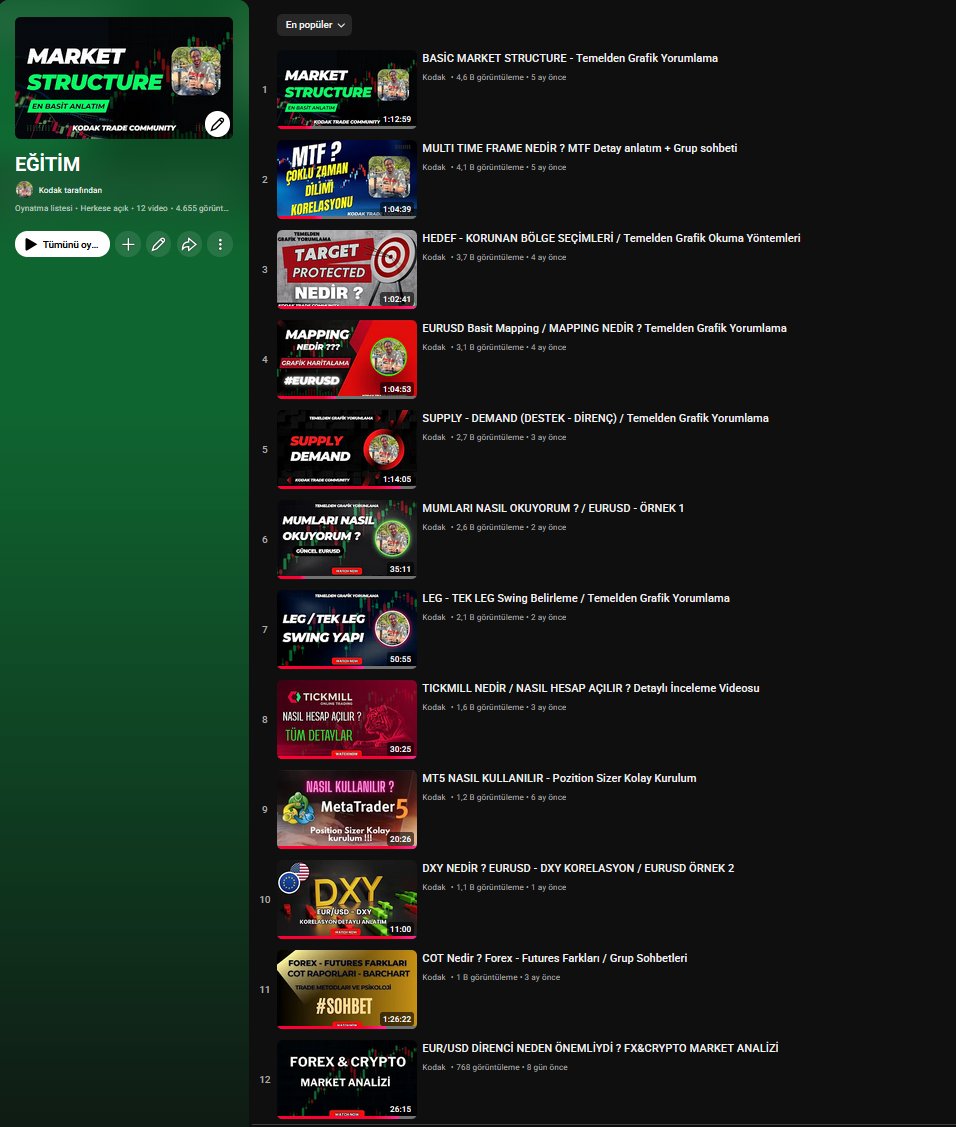Open COT Nedir Forex - Futures title
This screenshot has height=1127, width=956.
(x=554, y=958)
